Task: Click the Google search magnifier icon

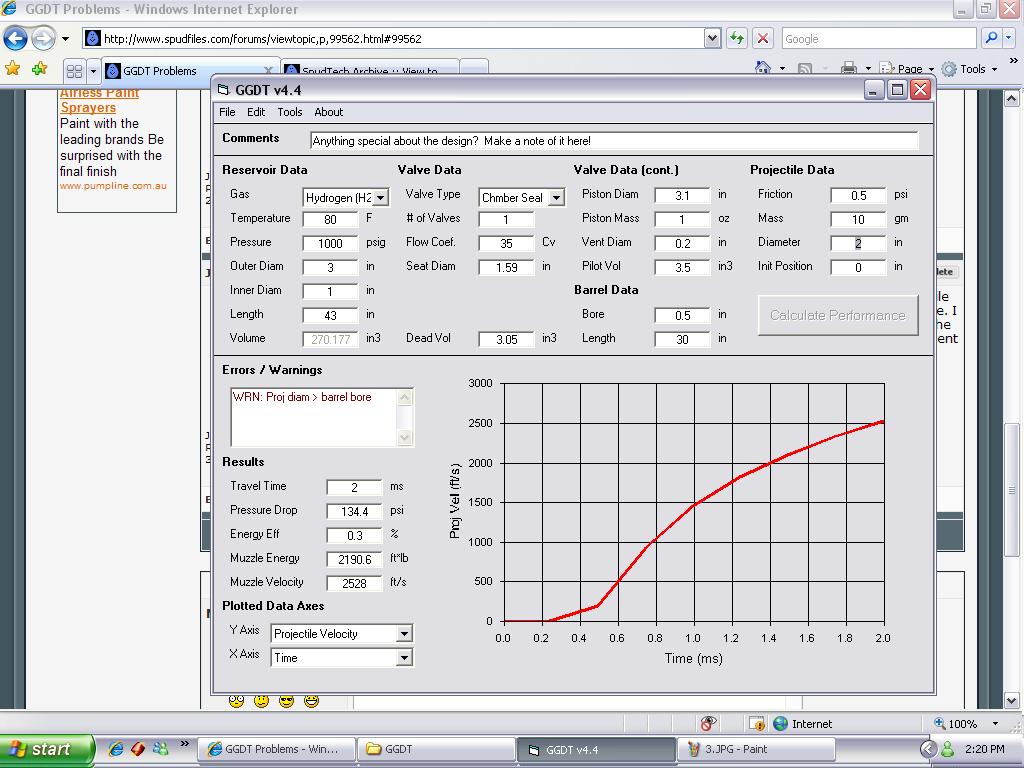Action: pyautogui.click(x=991, y=39)
